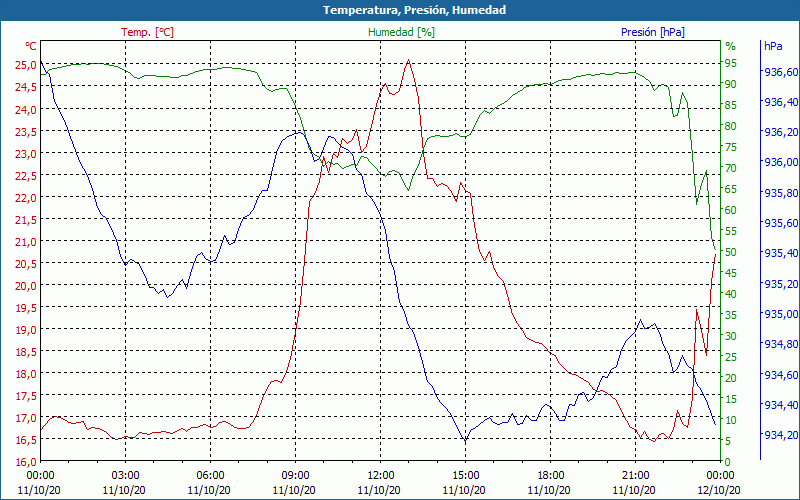
Task: Click pressure axis value 935,00
Action: [x=780, y=314]
